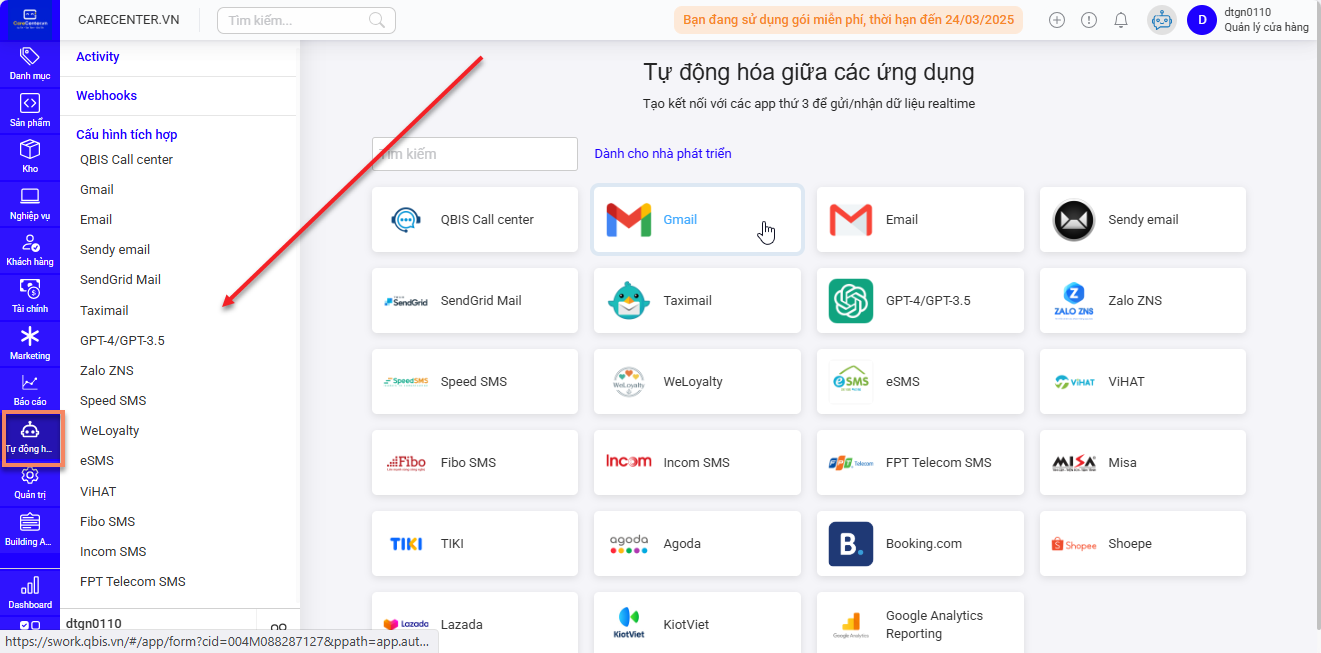The image size is (1321, 653).
Task: Click the CareCenter logo at top left
Action: 30,20
